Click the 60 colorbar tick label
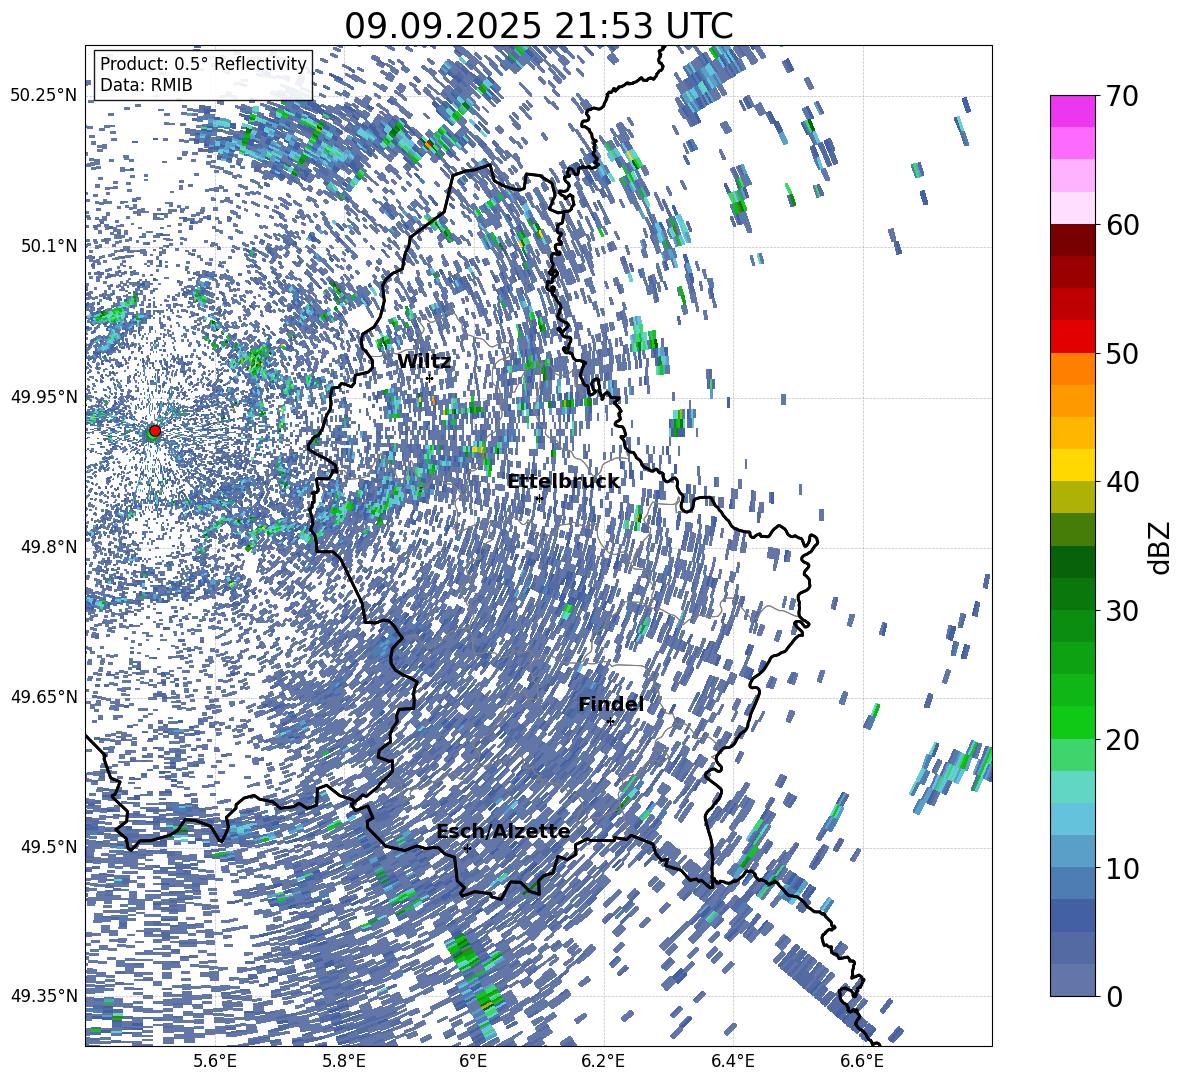This screenshot has width=1184, height=1081. [1123, 225]
